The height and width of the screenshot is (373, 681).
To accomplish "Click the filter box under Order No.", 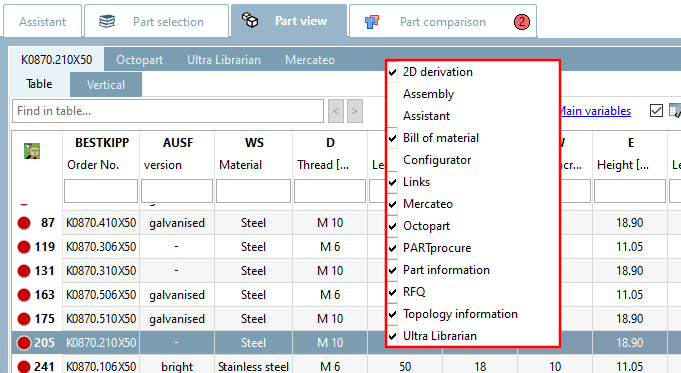I will (101, 191).
